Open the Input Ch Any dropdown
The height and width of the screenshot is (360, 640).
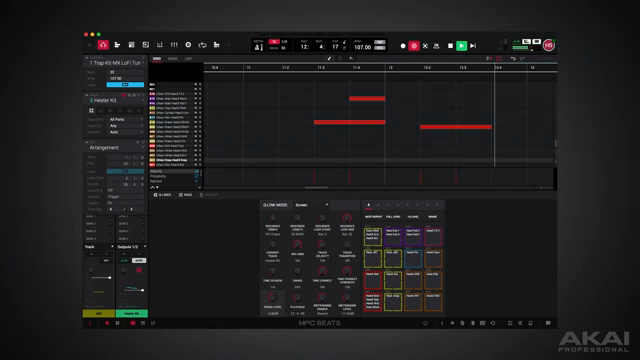click(x=126, y=126)
